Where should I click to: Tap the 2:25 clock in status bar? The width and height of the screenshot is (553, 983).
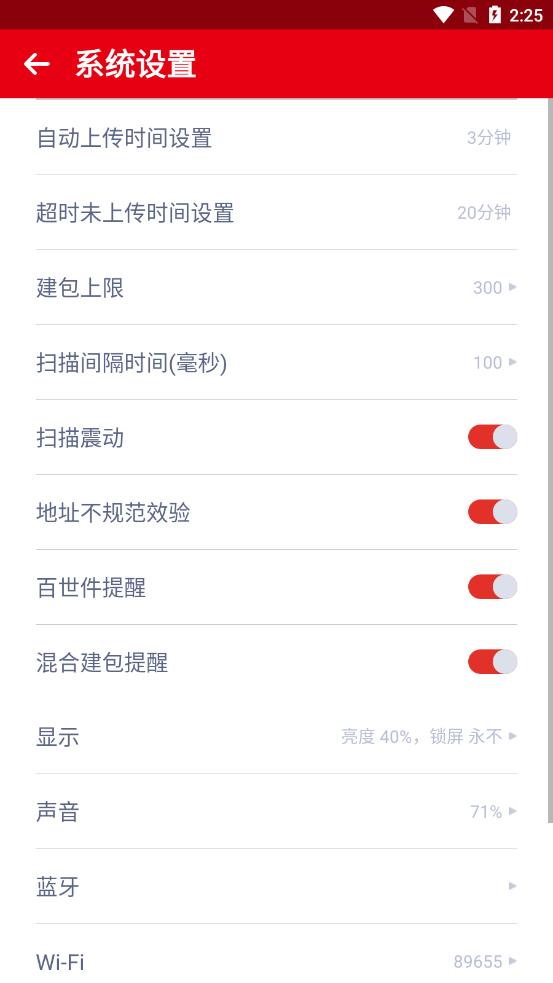point(525,15)
